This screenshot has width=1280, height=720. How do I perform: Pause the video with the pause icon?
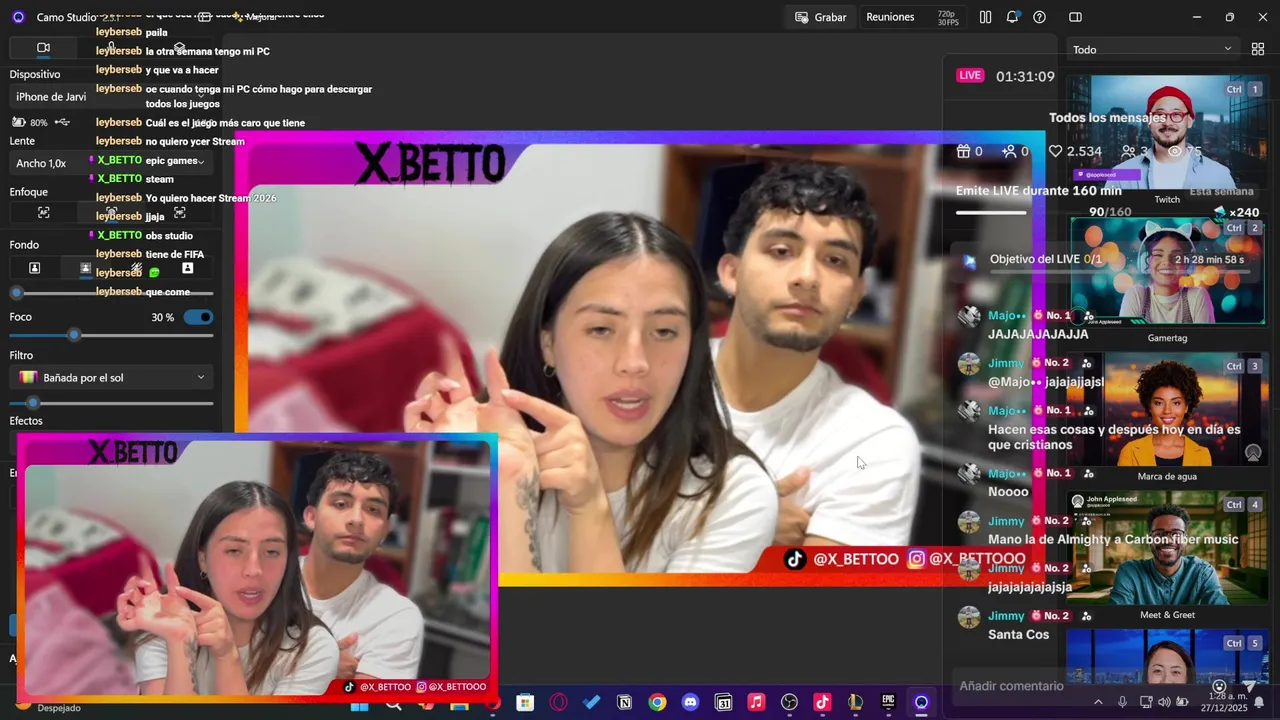[x=985, y=17]
